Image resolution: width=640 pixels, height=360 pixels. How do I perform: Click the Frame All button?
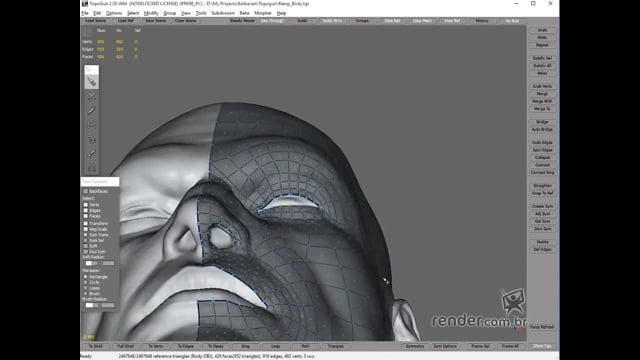510,346
